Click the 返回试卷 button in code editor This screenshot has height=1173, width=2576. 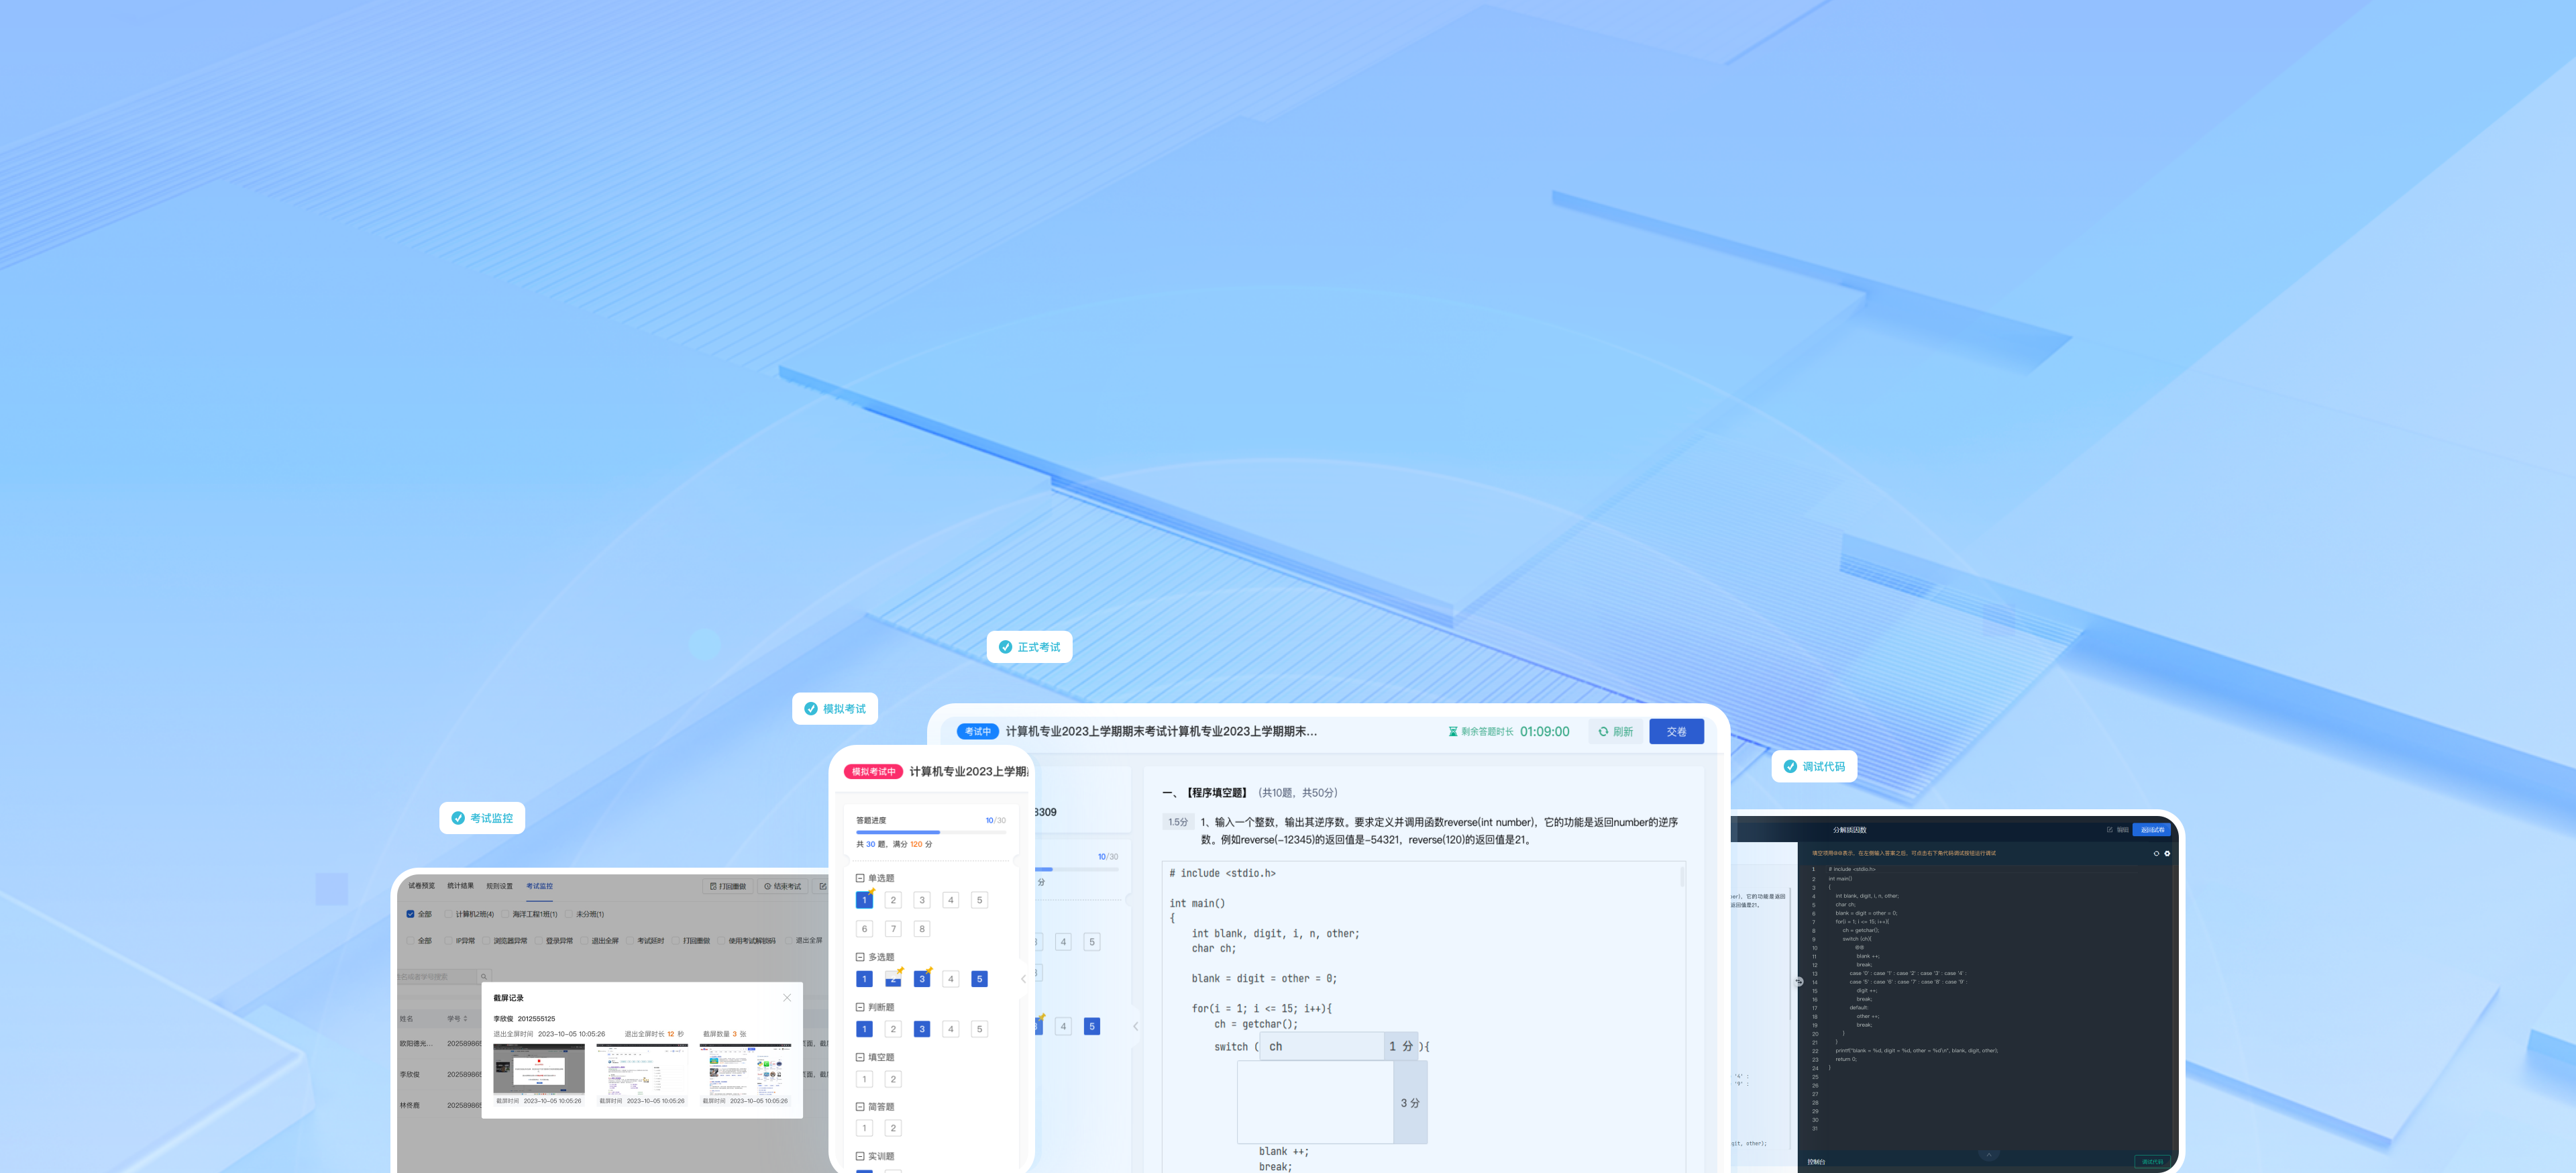[x=2152, y=829]
